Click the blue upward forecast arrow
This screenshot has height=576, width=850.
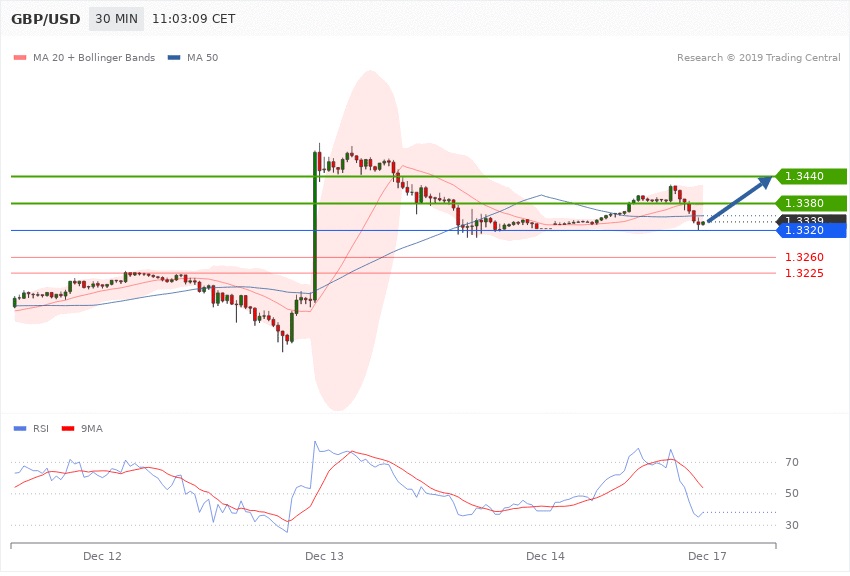pyautogui.click(x=742, y=200)
